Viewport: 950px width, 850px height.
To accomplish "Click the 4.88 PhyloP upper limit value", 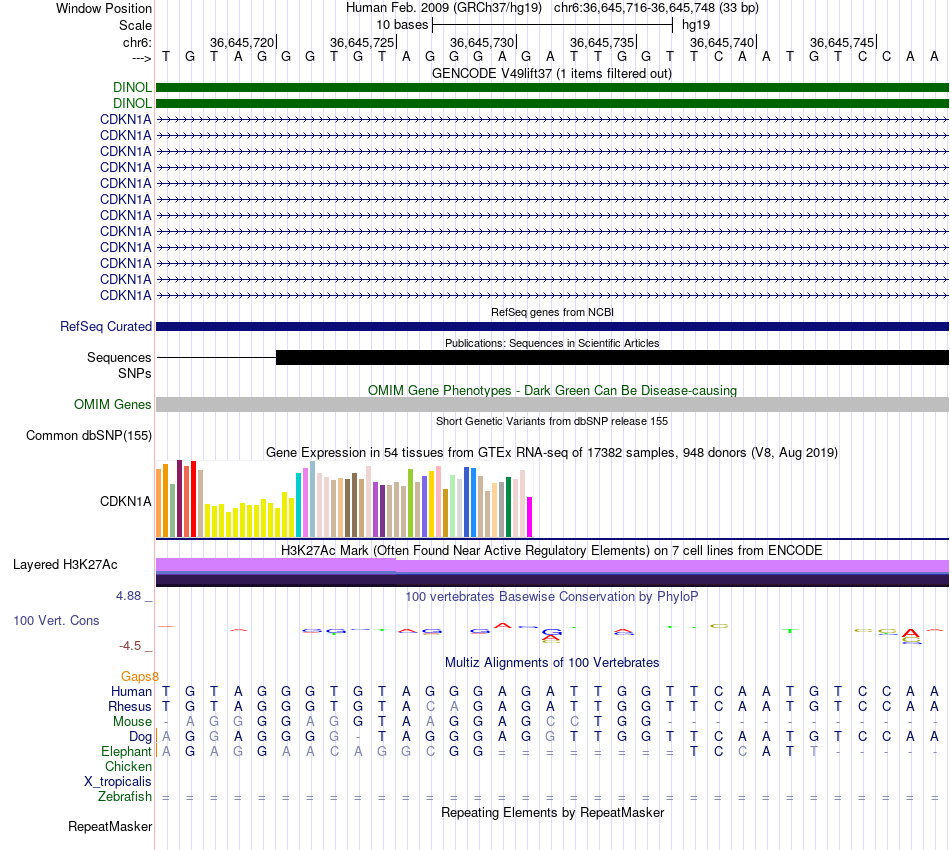I will pyautogui.click(x=128, y=596).
